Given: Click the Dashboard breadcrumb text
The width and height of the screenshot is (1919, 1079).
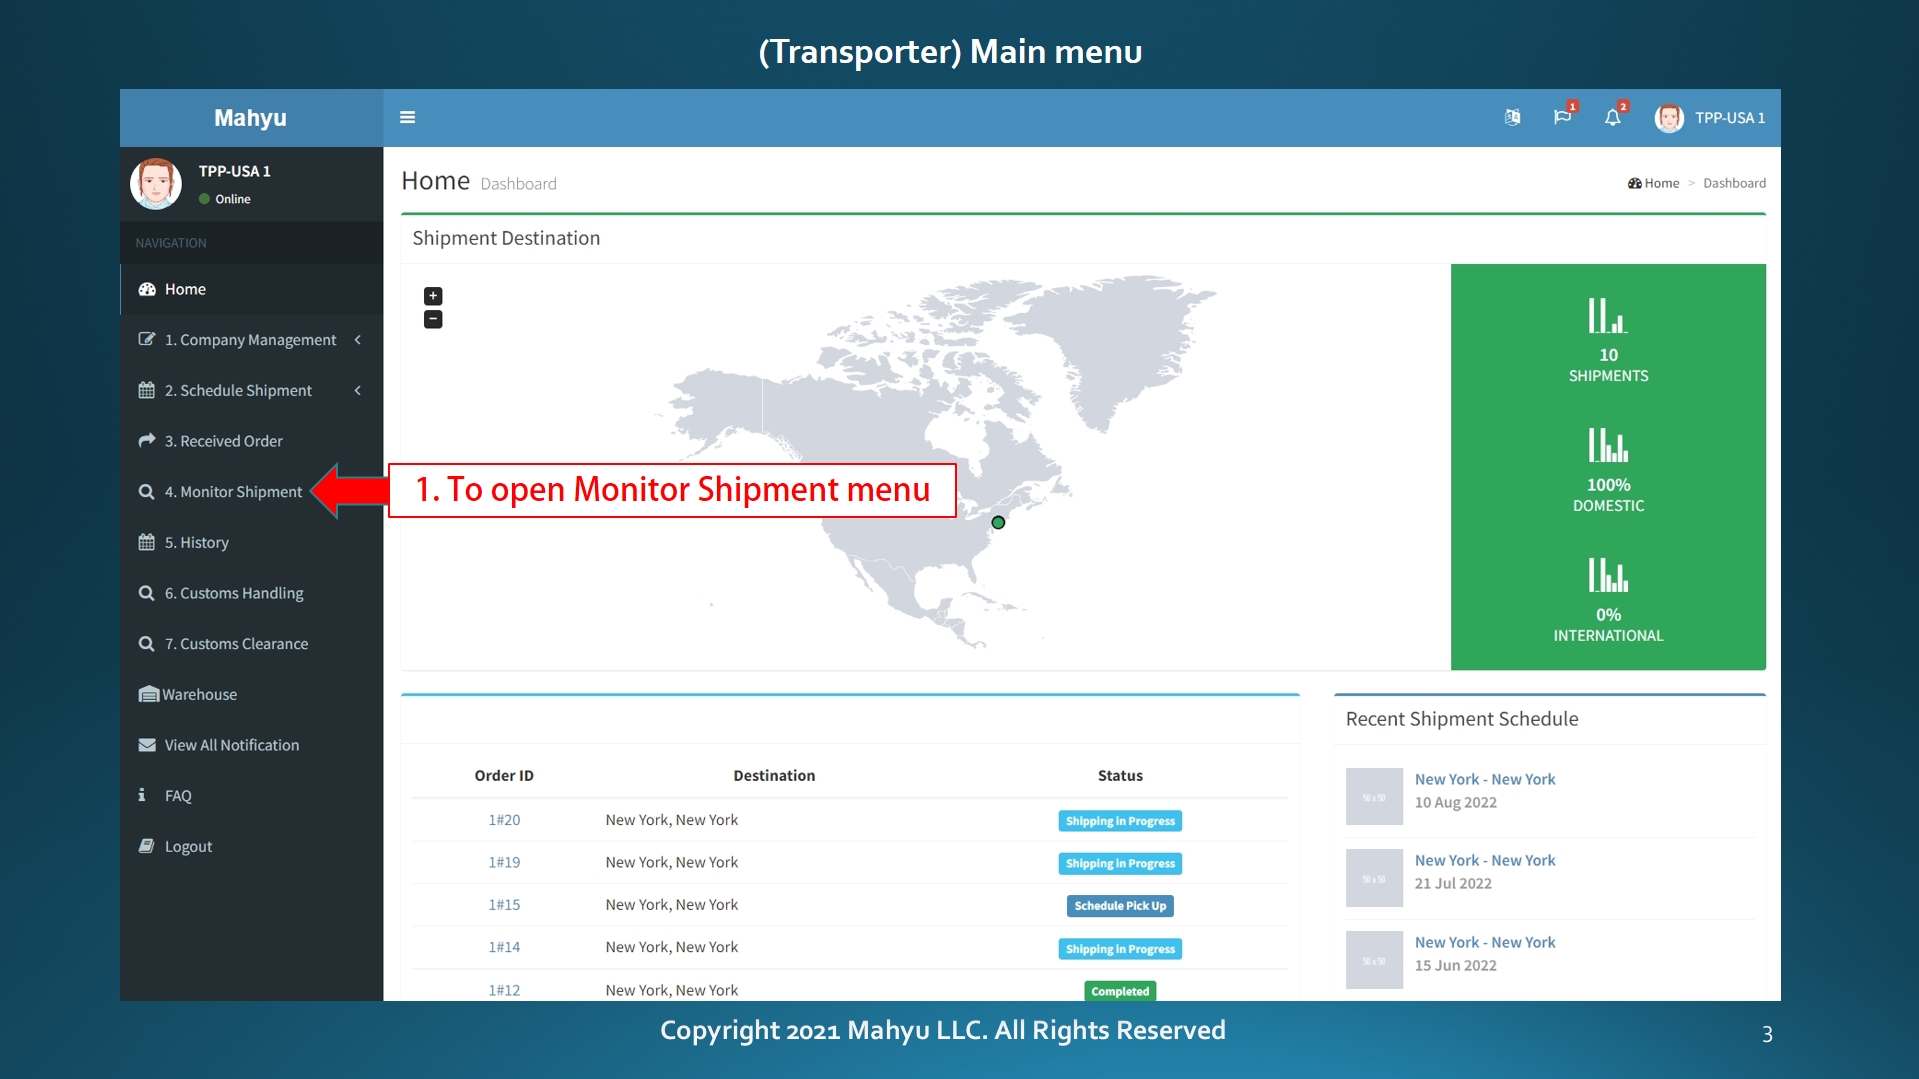Looking at the screenshot, I should tap(1734, 183).
